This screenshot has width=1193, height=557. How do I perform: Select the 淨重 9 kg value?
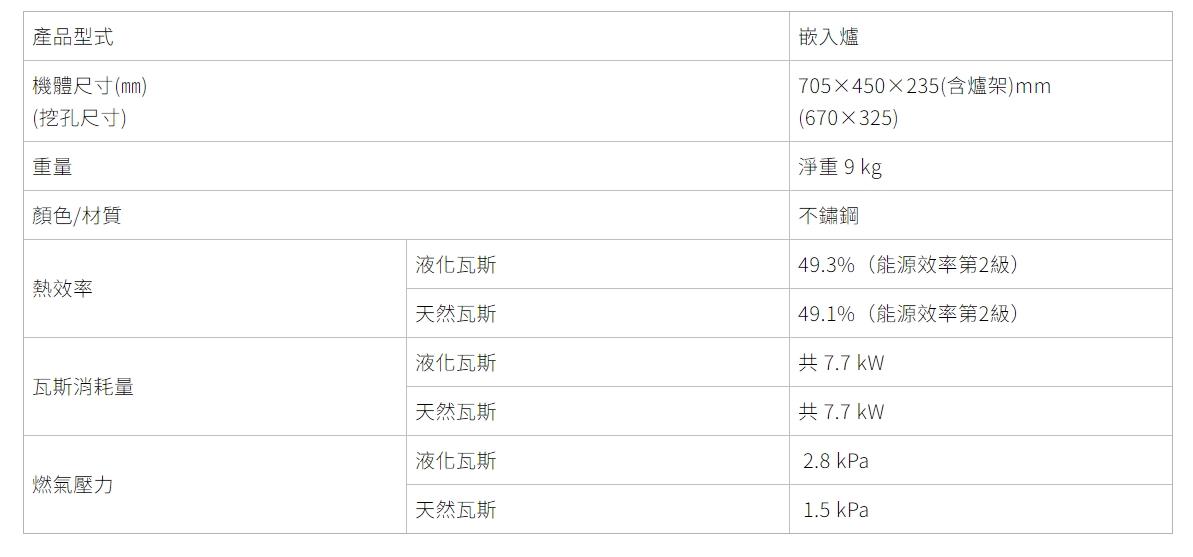840,167
